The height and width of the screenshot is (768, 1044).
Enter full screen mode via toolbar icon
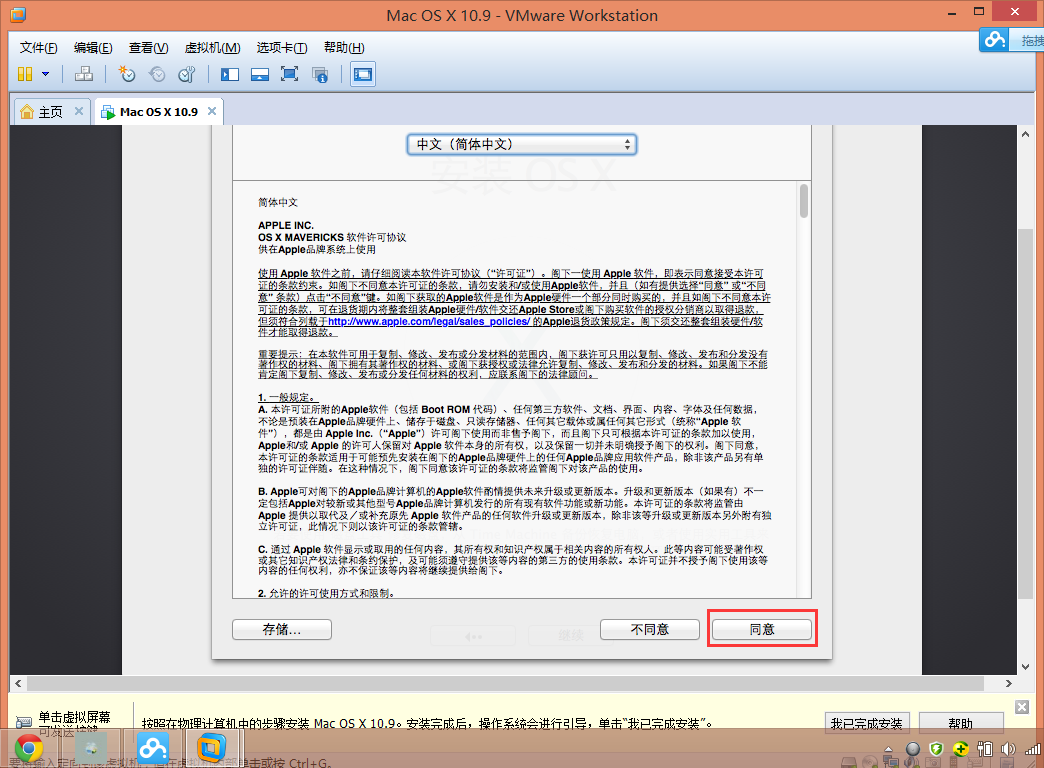point(290,74)
